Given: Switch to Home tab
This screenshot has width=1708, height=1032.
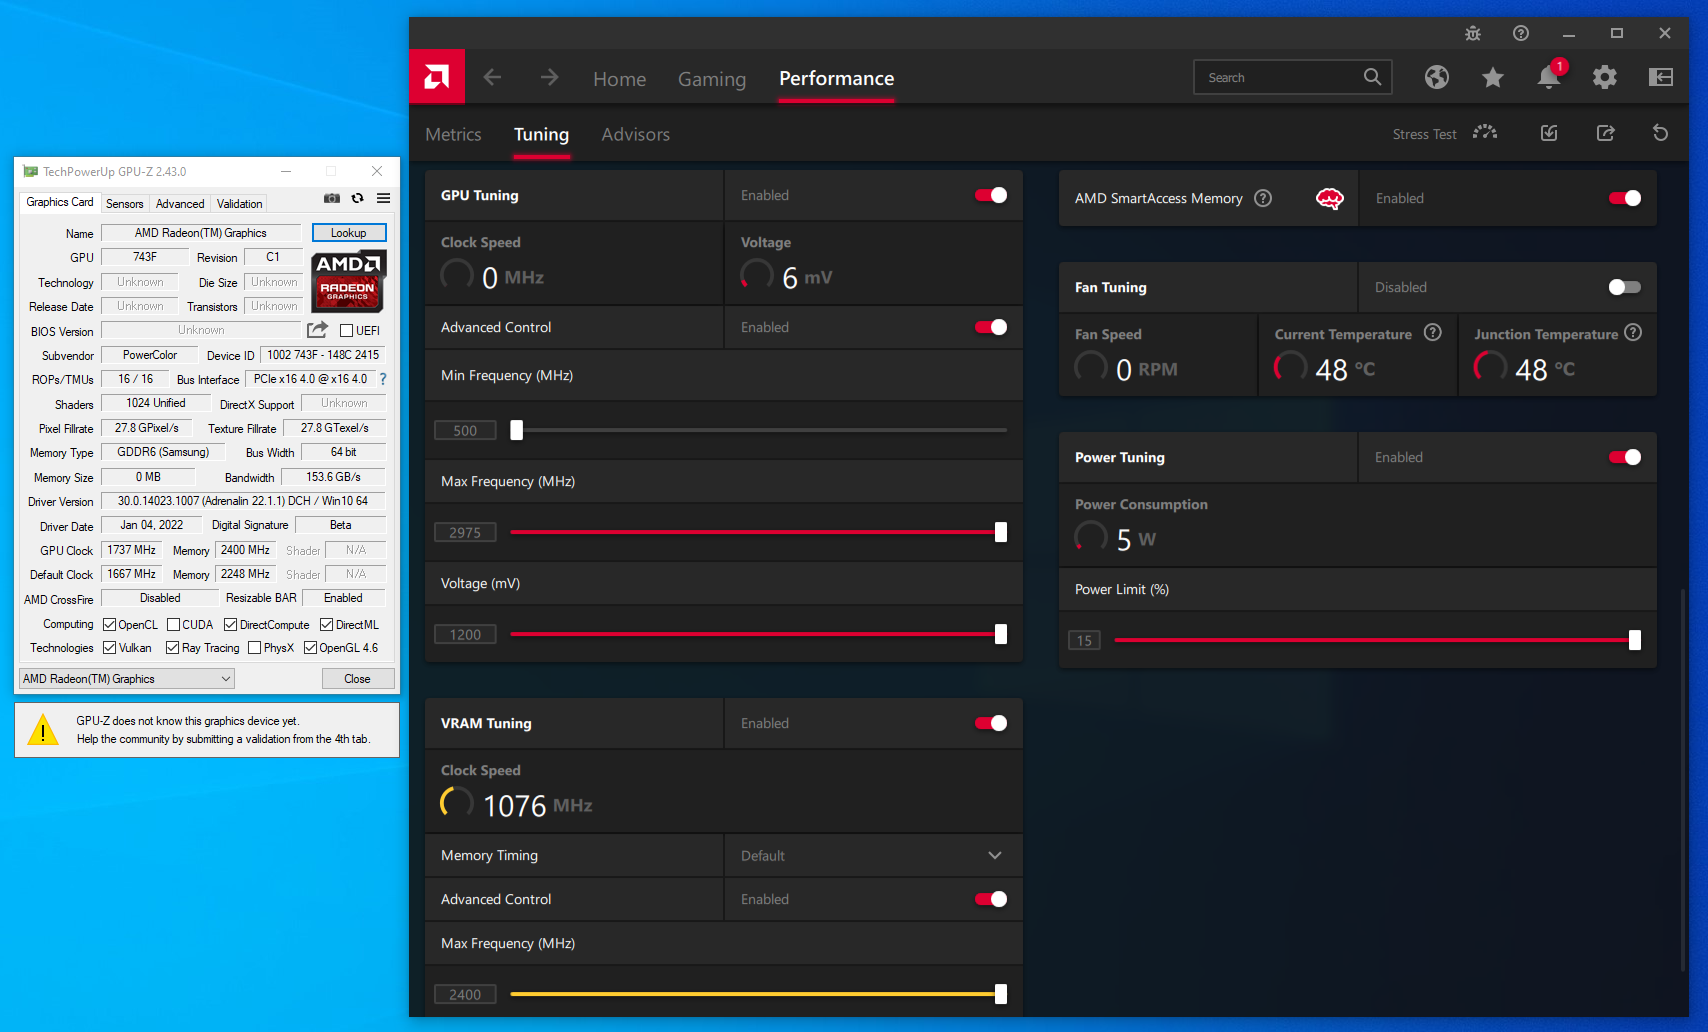Looking at the screenshot, I should point(619,79).
